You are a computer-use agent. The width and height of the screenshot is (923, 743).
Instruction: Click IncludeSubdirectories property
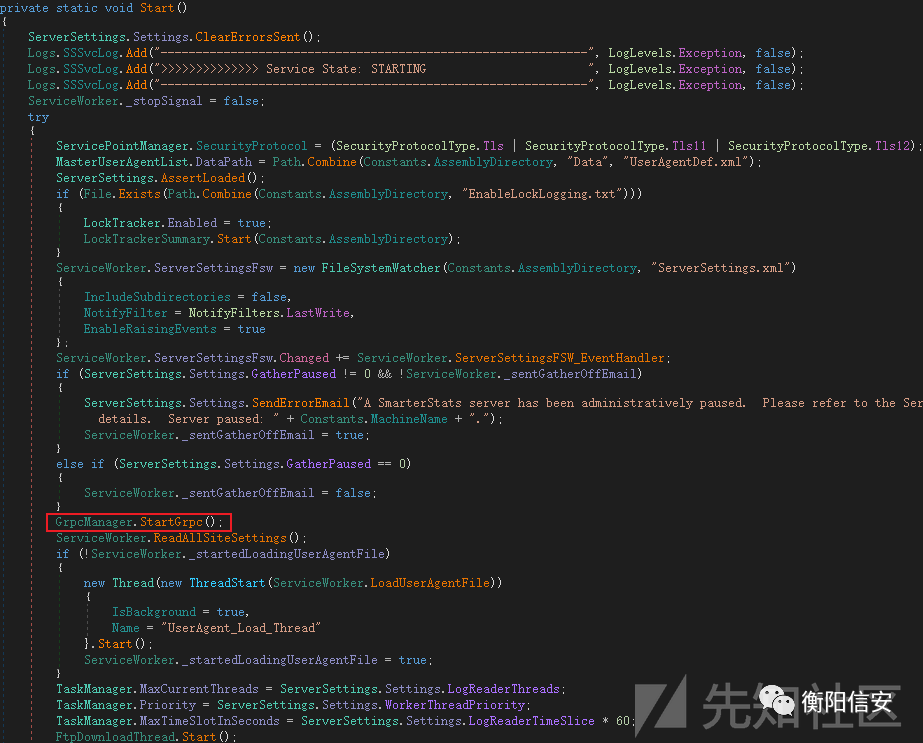157,296
